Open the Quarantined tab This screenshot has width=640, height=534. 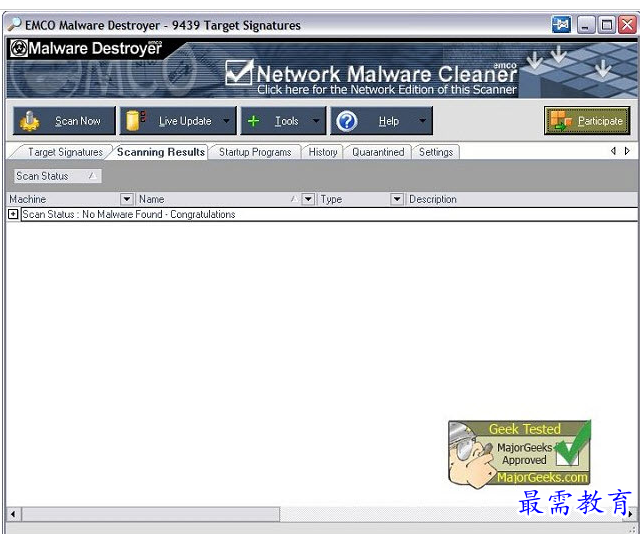(378, 152)
